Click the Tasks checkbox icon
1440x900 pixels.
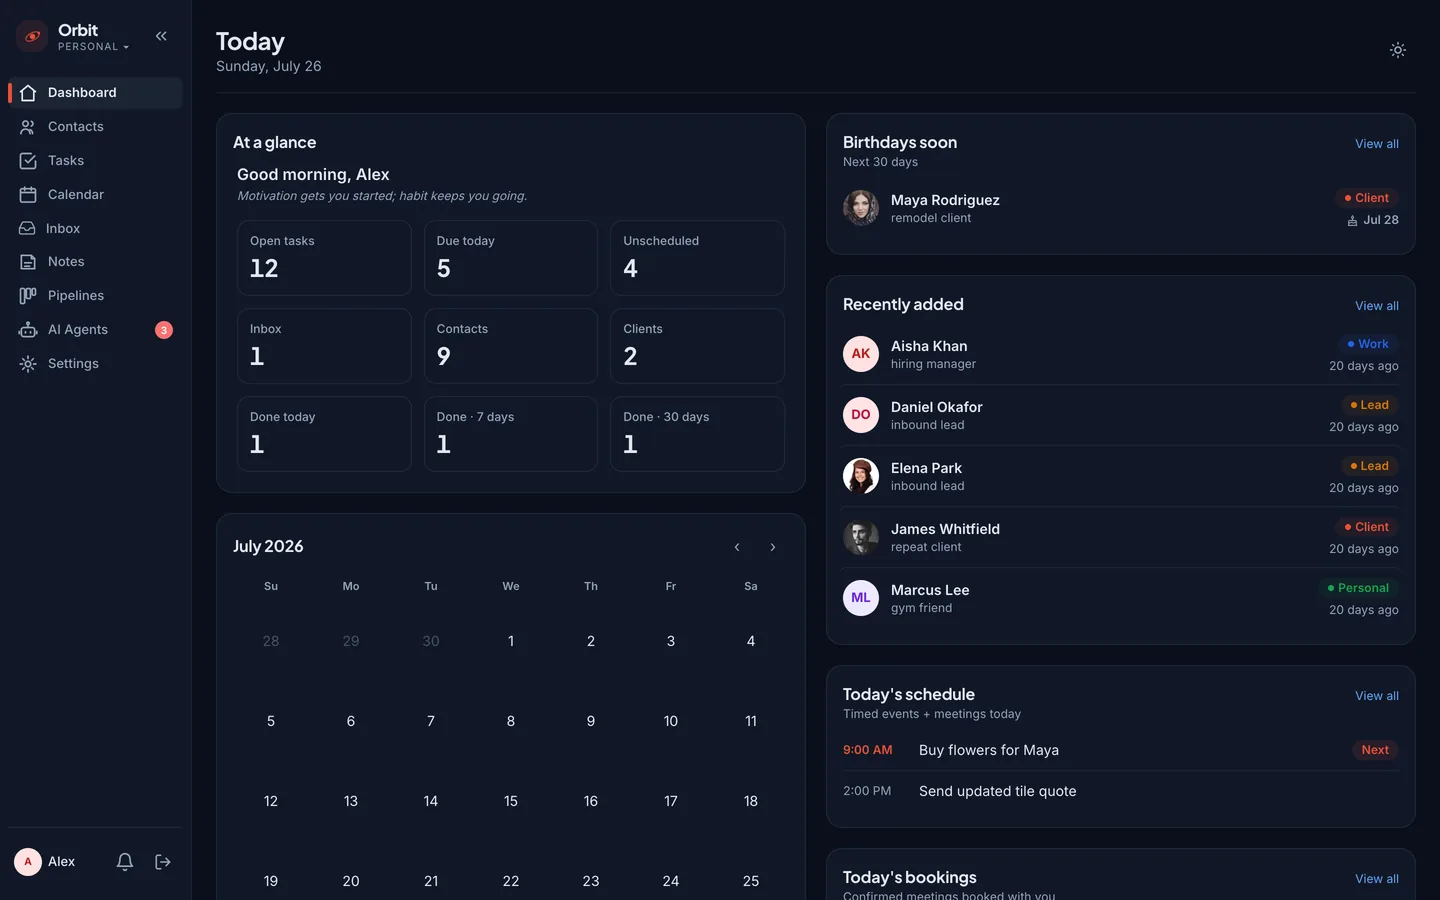(x=28, y=161)
